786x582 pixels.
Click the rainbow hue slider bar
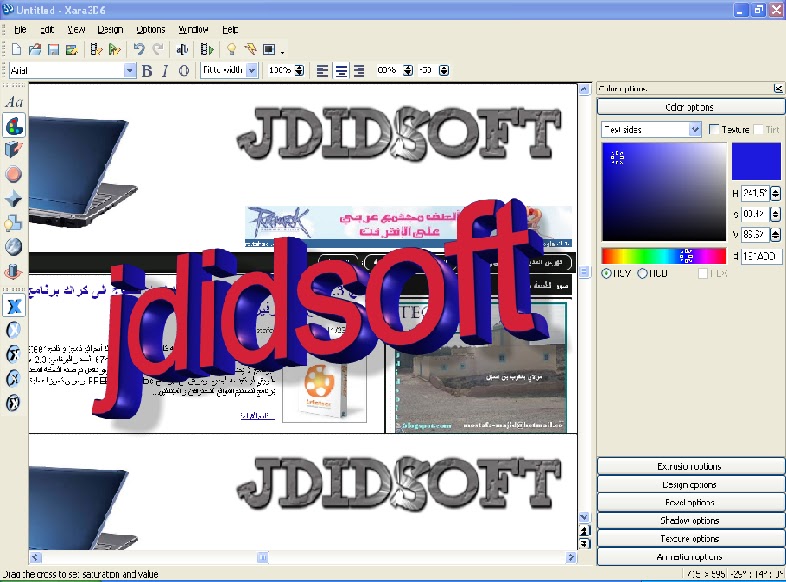pos(664,256)
